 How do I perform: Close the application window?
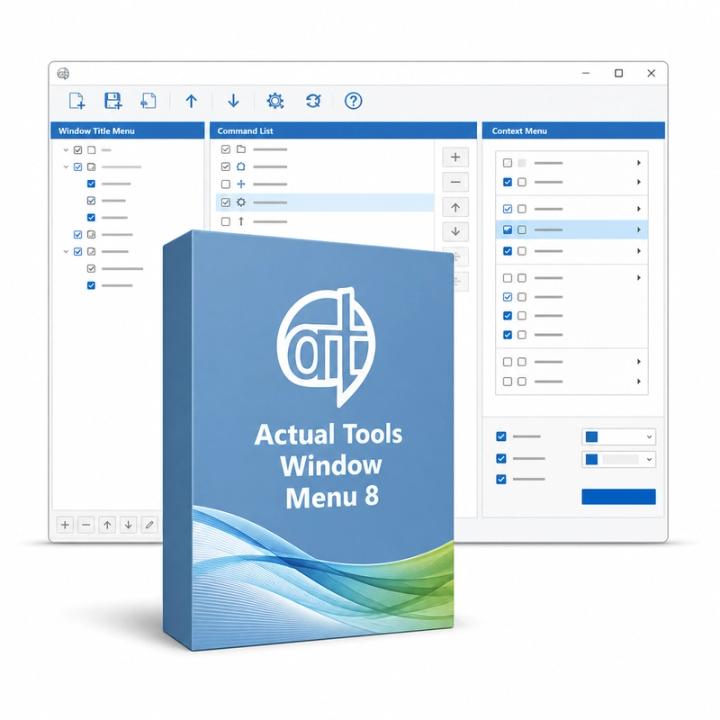[651, 73]
